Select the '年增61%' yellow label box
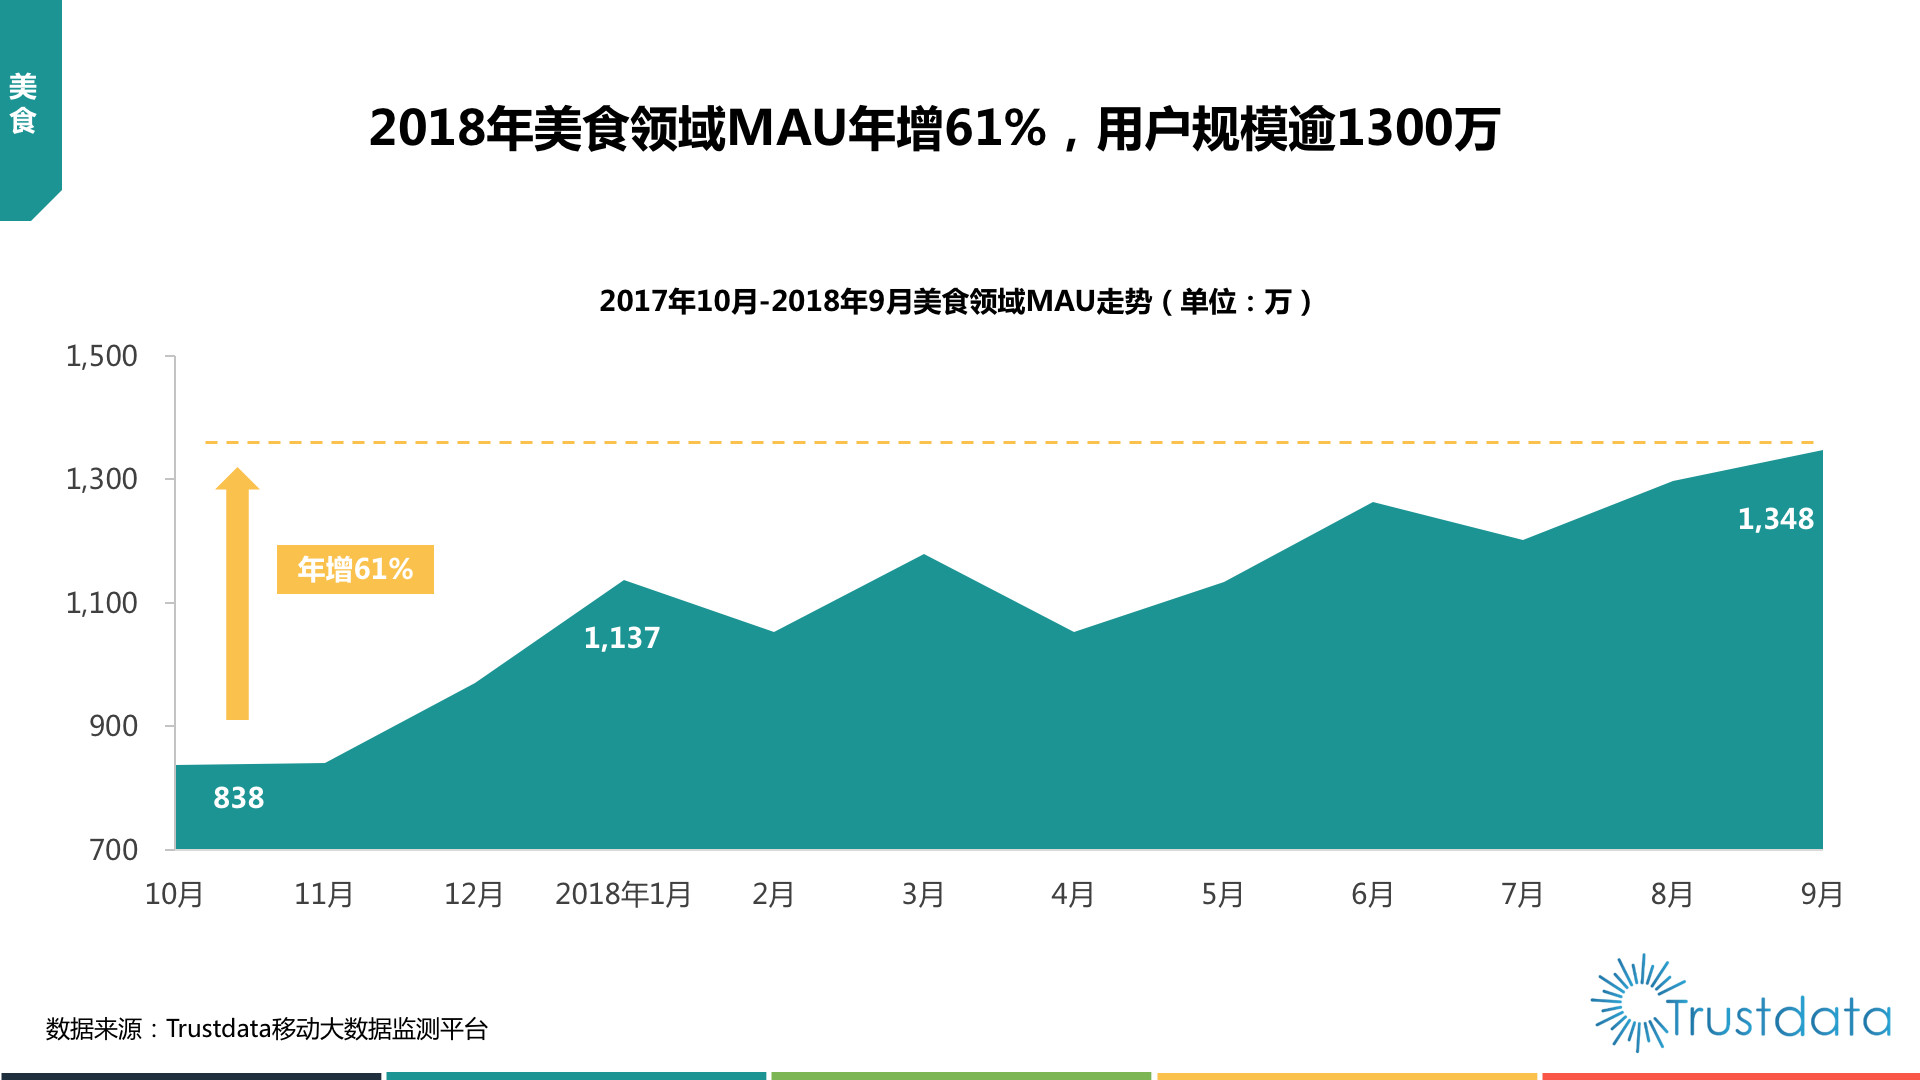The width and height of the screenshot is (1920, 1080). [355, 569]
